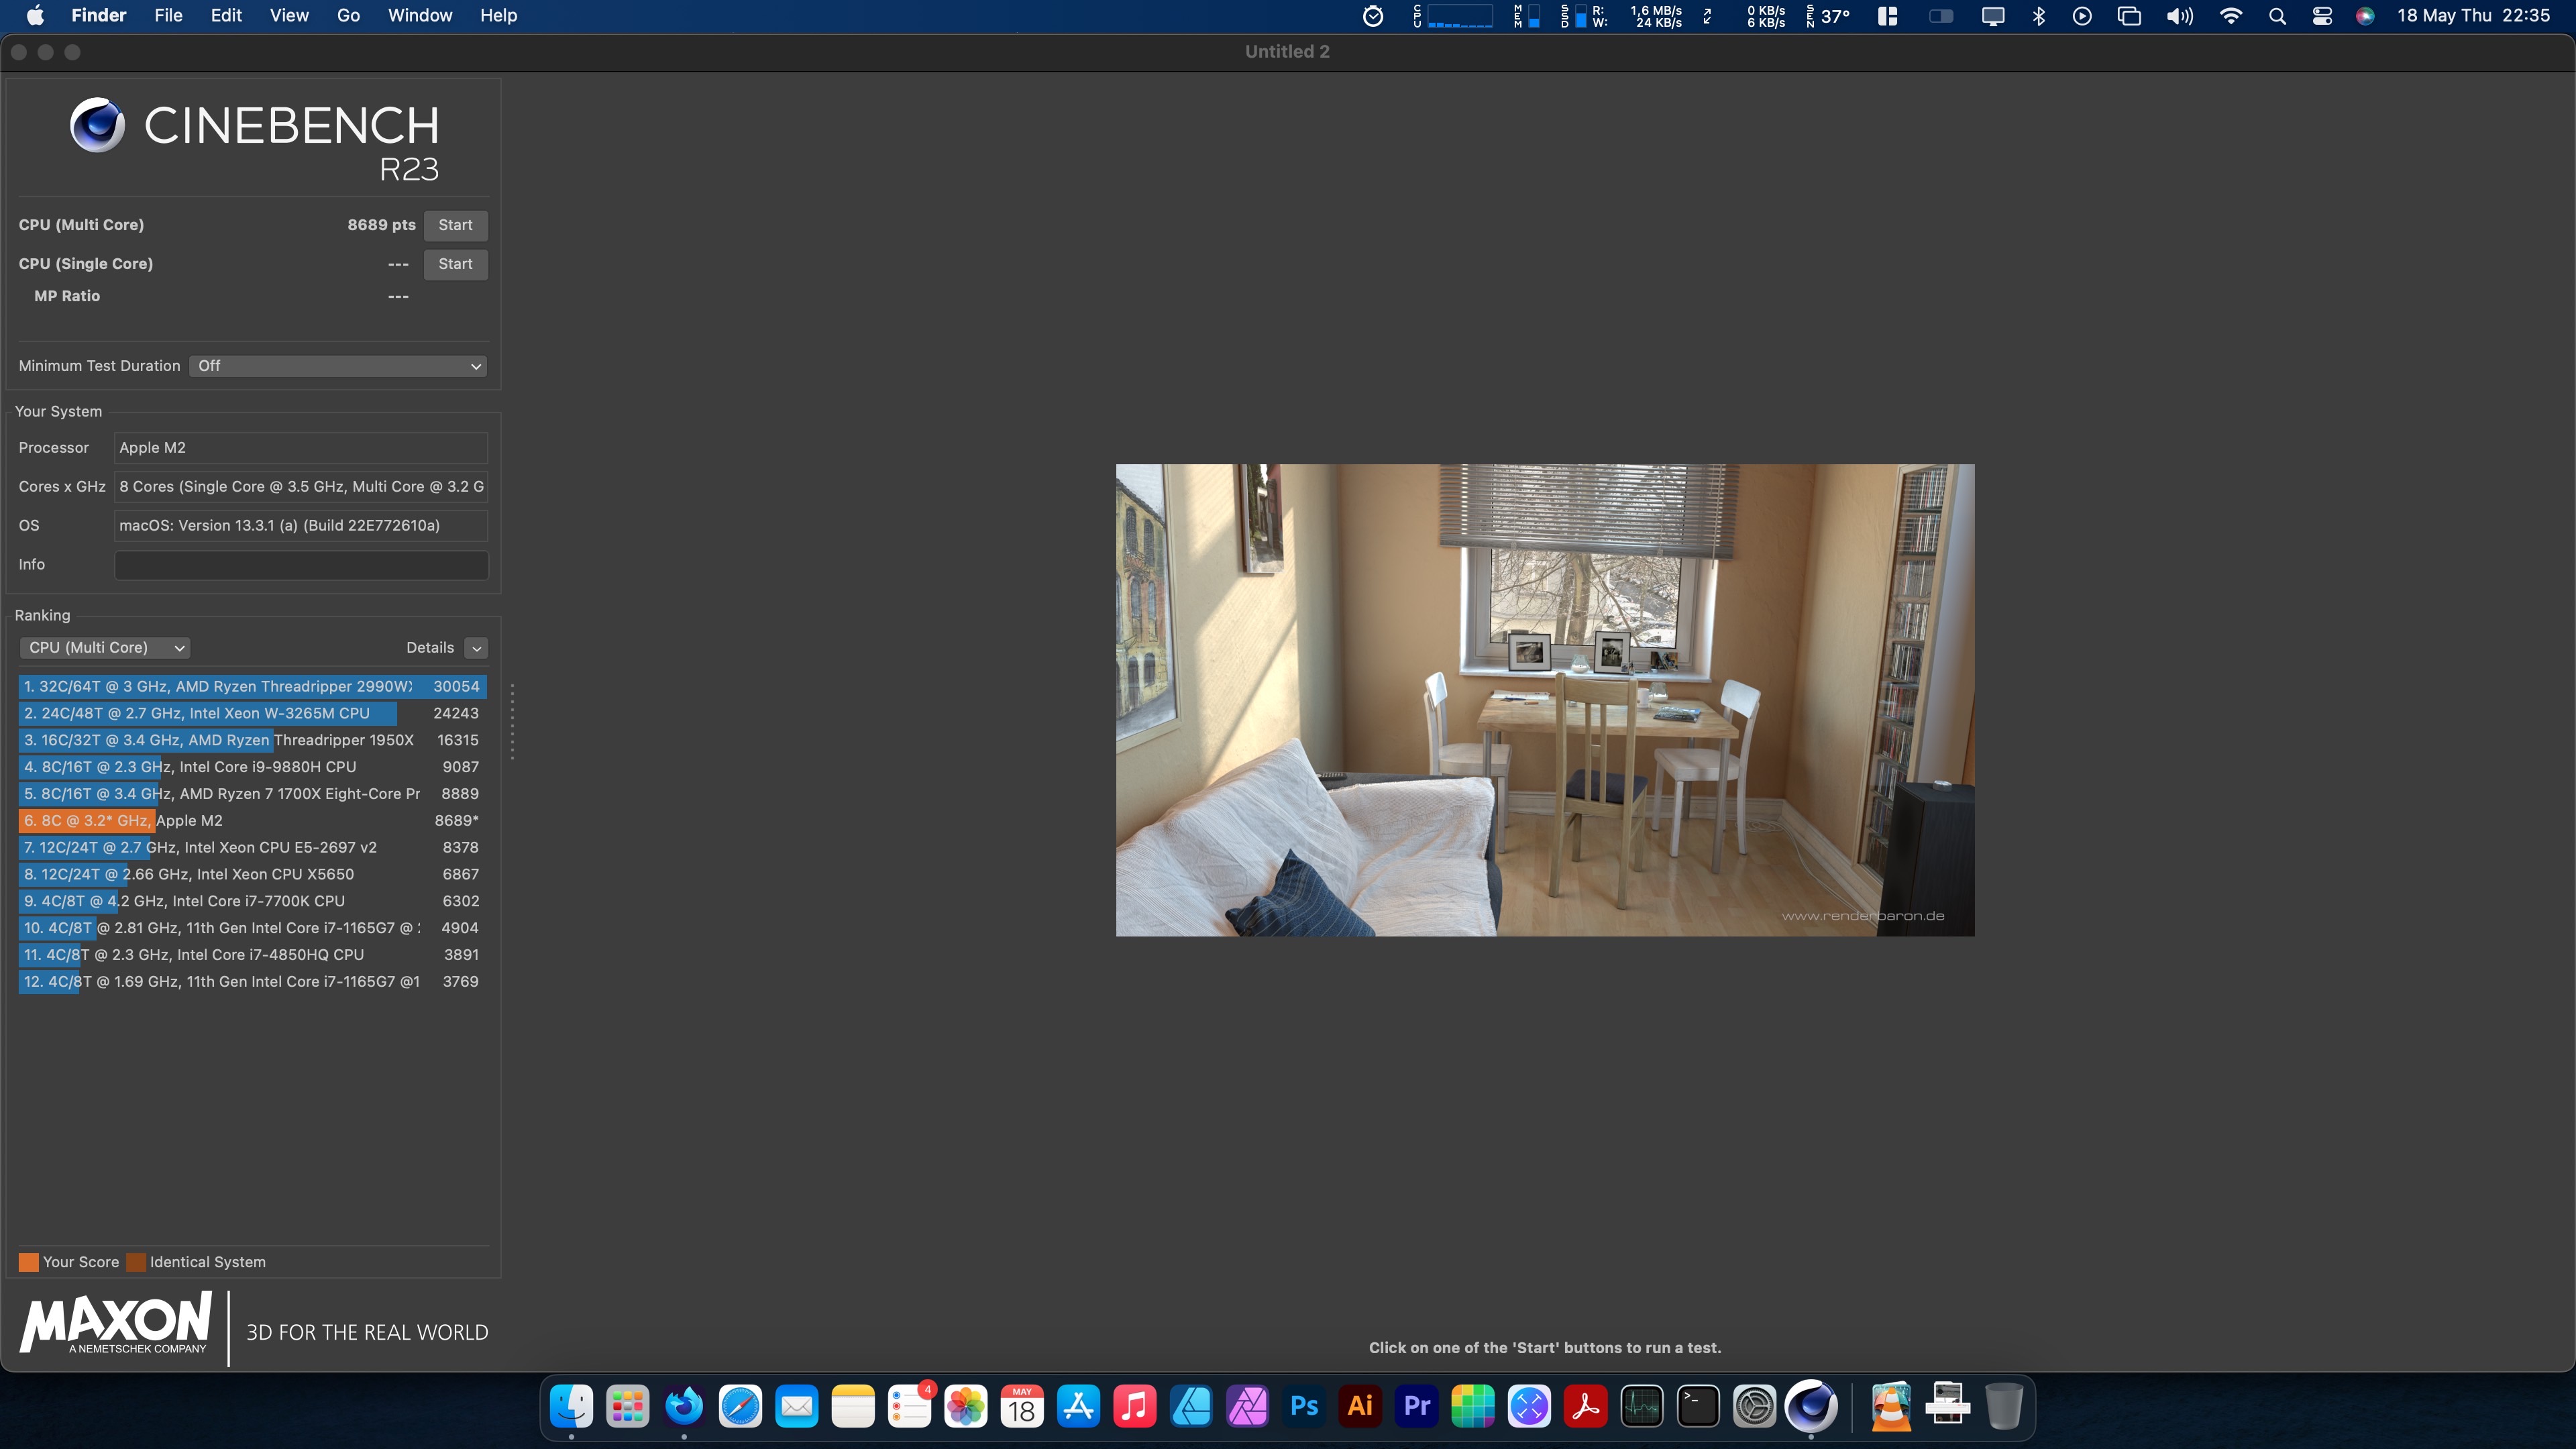Expand the ranking Details dropdown arrow
The image size is (2576, 1449).
click(477, 648)
